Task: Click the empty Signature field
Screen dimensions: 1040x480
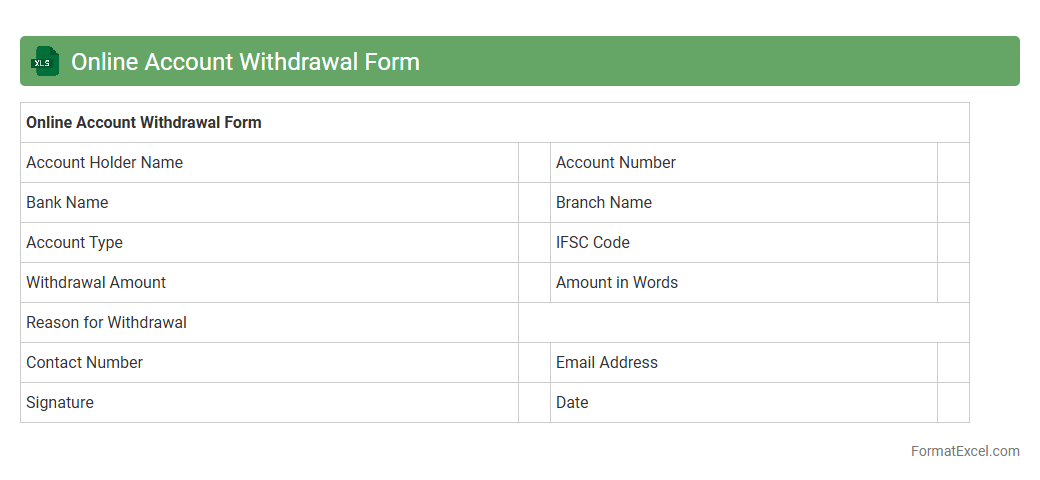Action: (534, 403)
